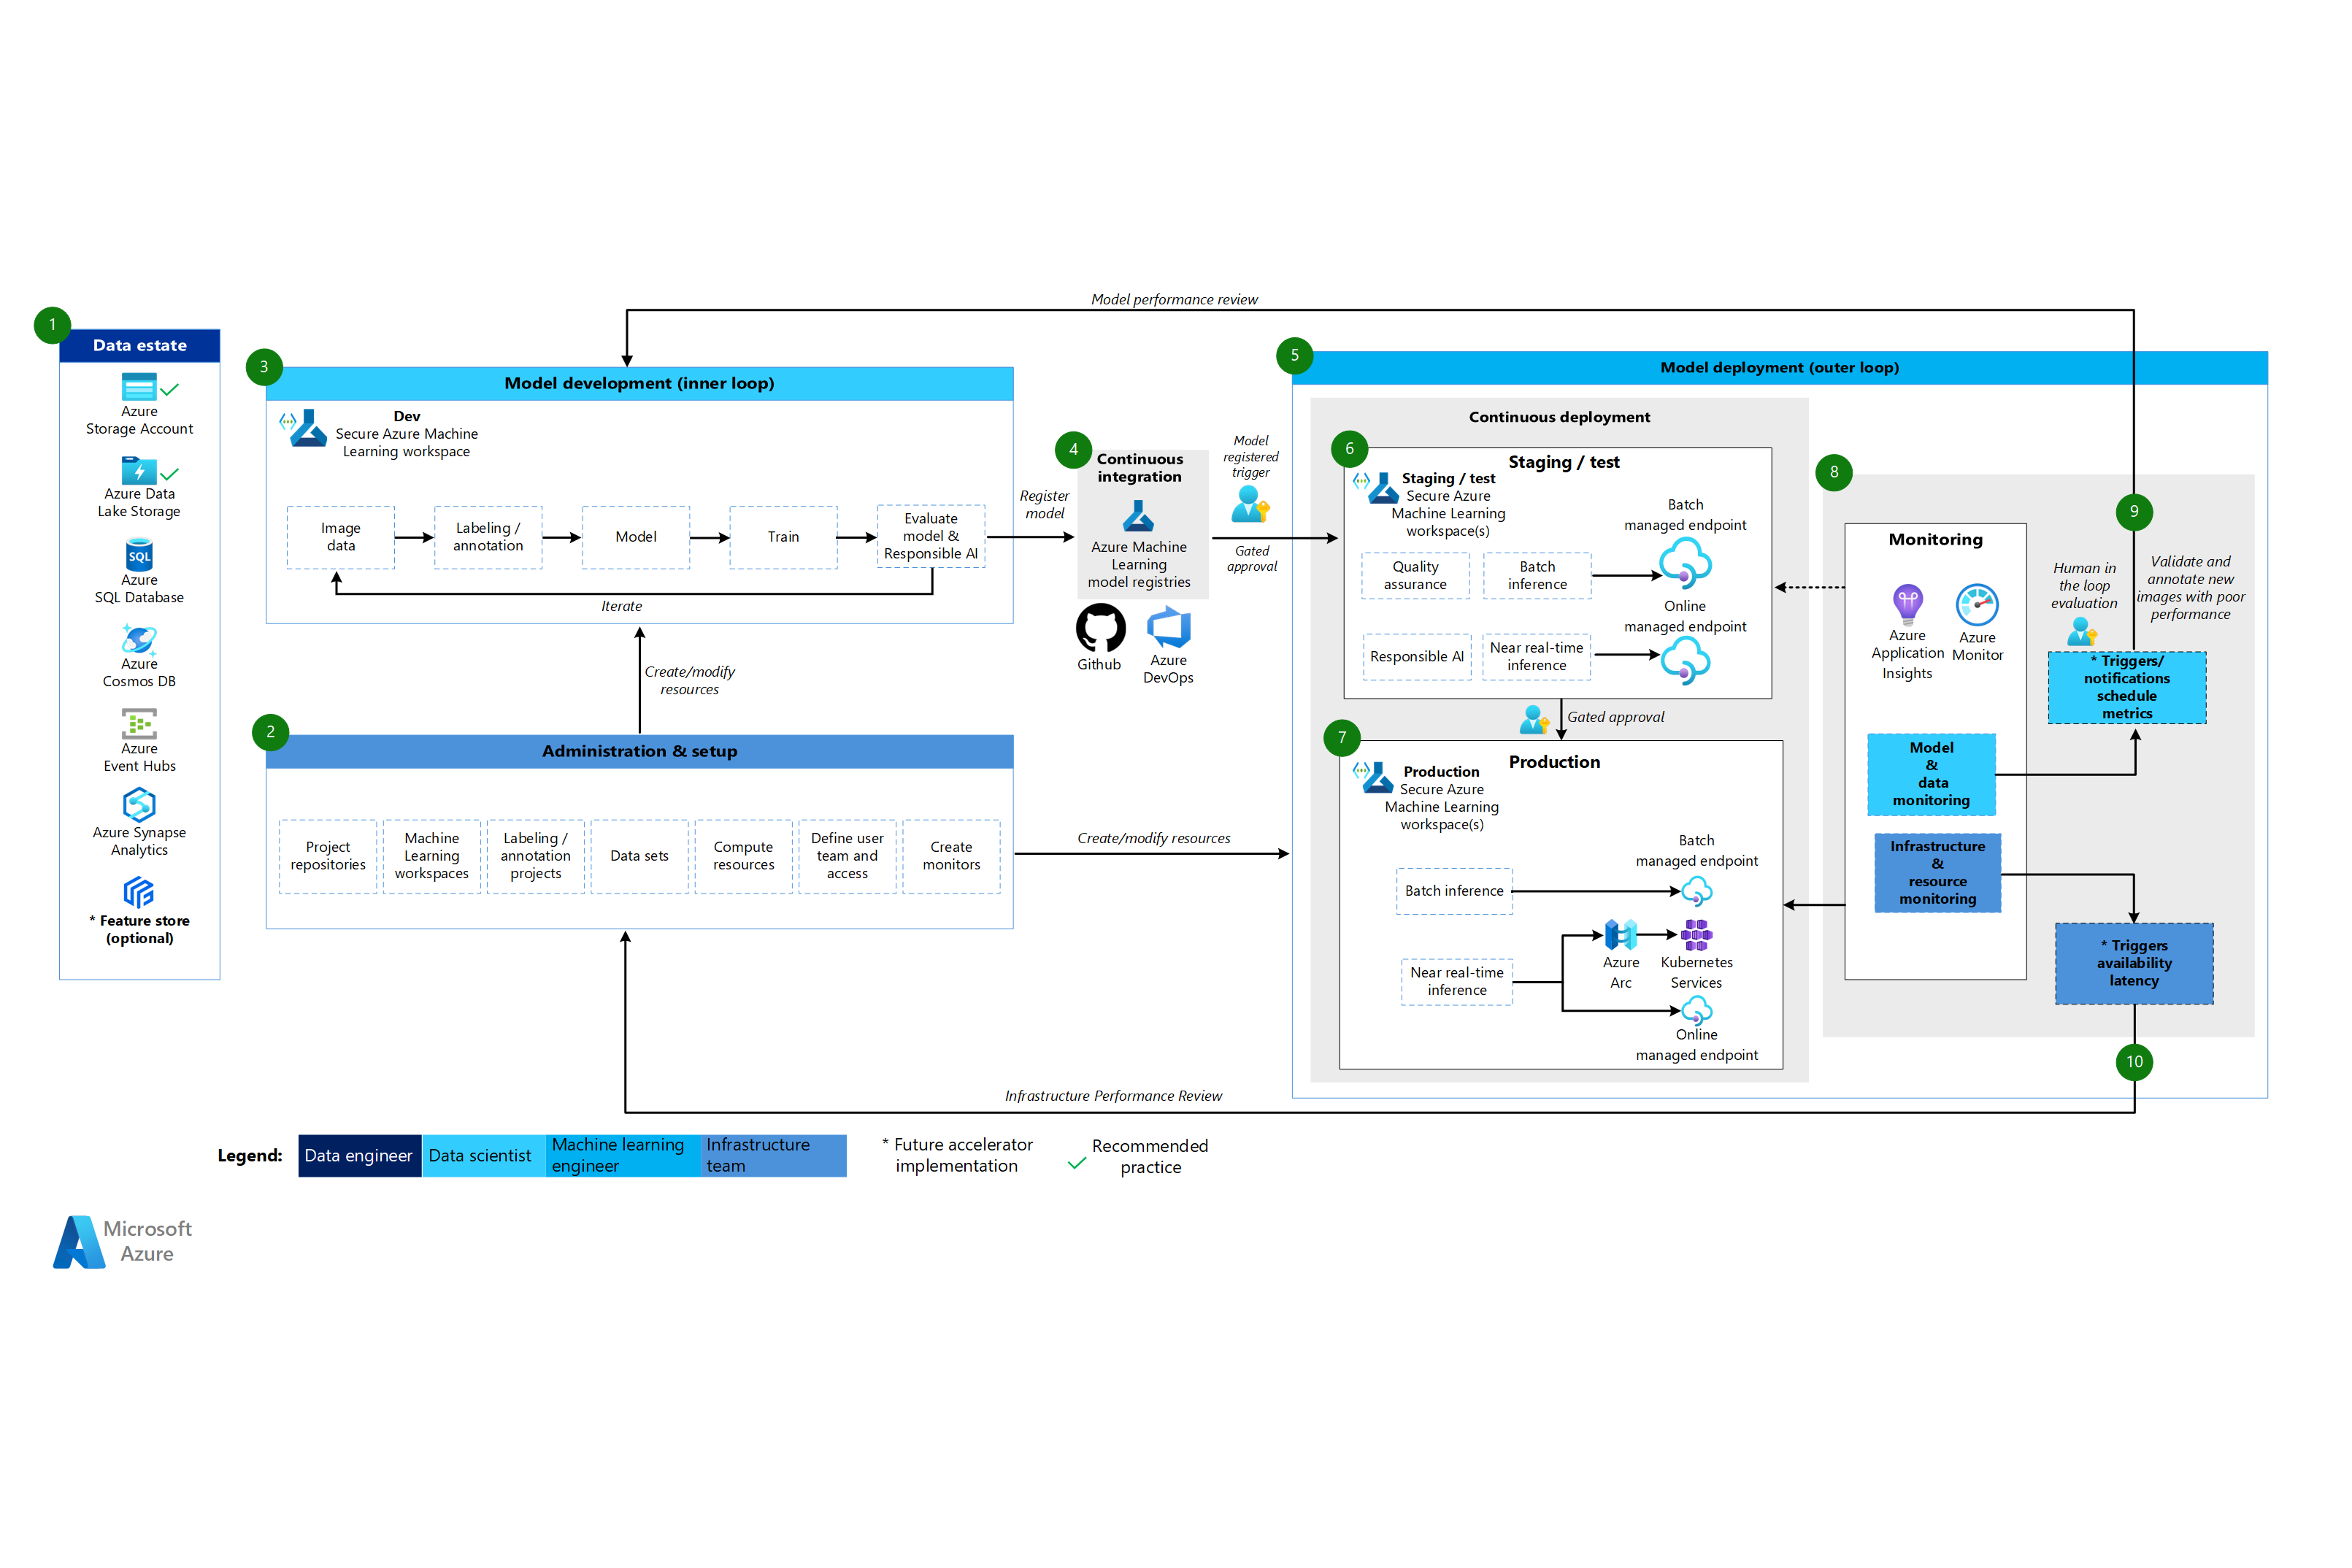Image resolution: width=2352 pixels, height=1568 pixels.
Task: Click the Azure Storage Account icon
Action: click(139, 387)
